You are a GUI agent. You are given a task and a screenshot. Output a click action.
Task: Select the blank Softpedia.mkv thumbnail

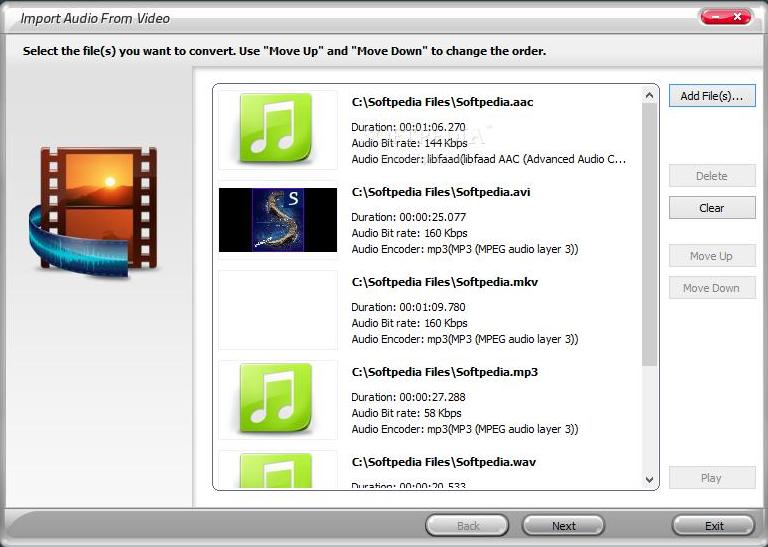[x=278, y=309]
